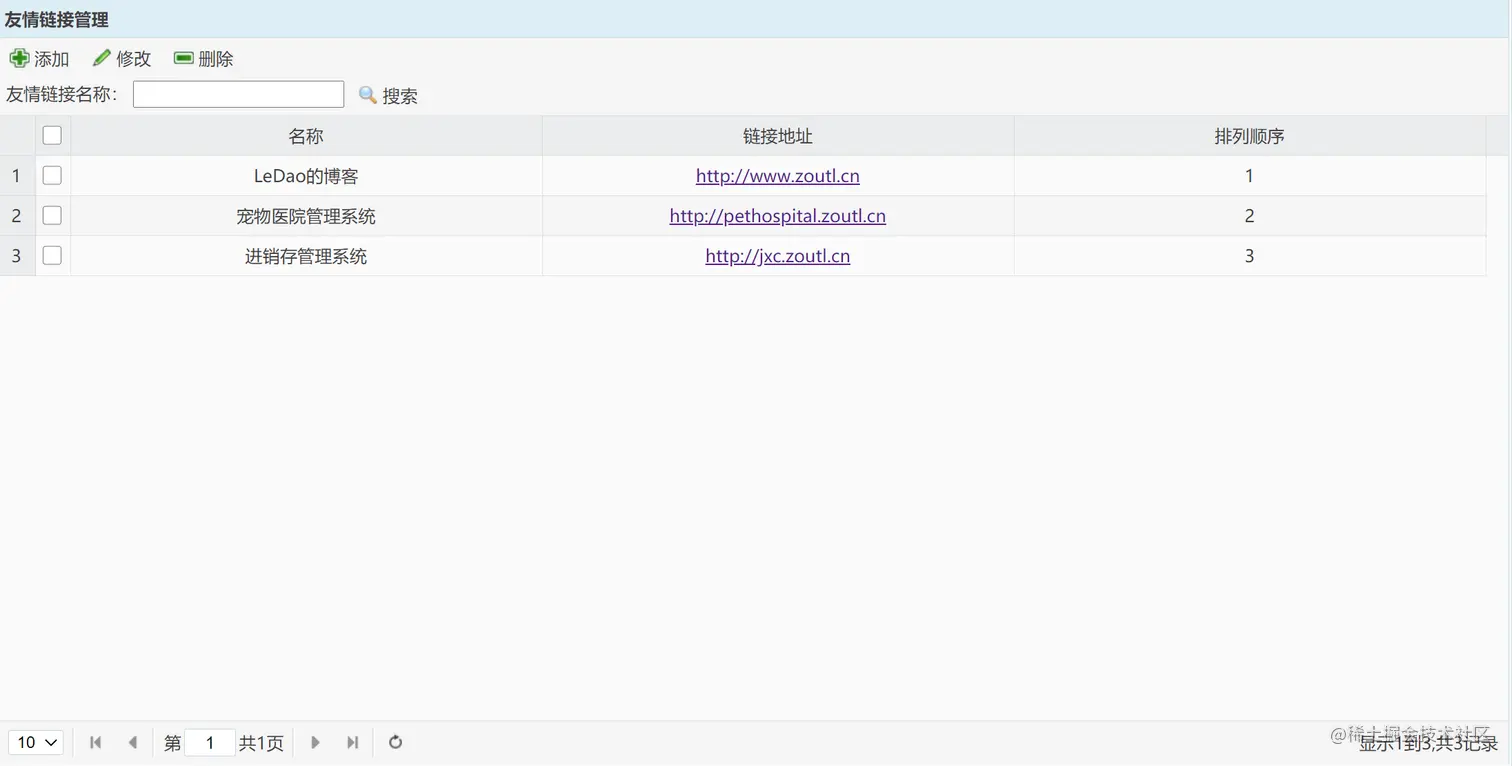The width and height of the screenshot is (1512, 766).
Task: Click the pencil 修改 edit button
Action: pos(122,59)
